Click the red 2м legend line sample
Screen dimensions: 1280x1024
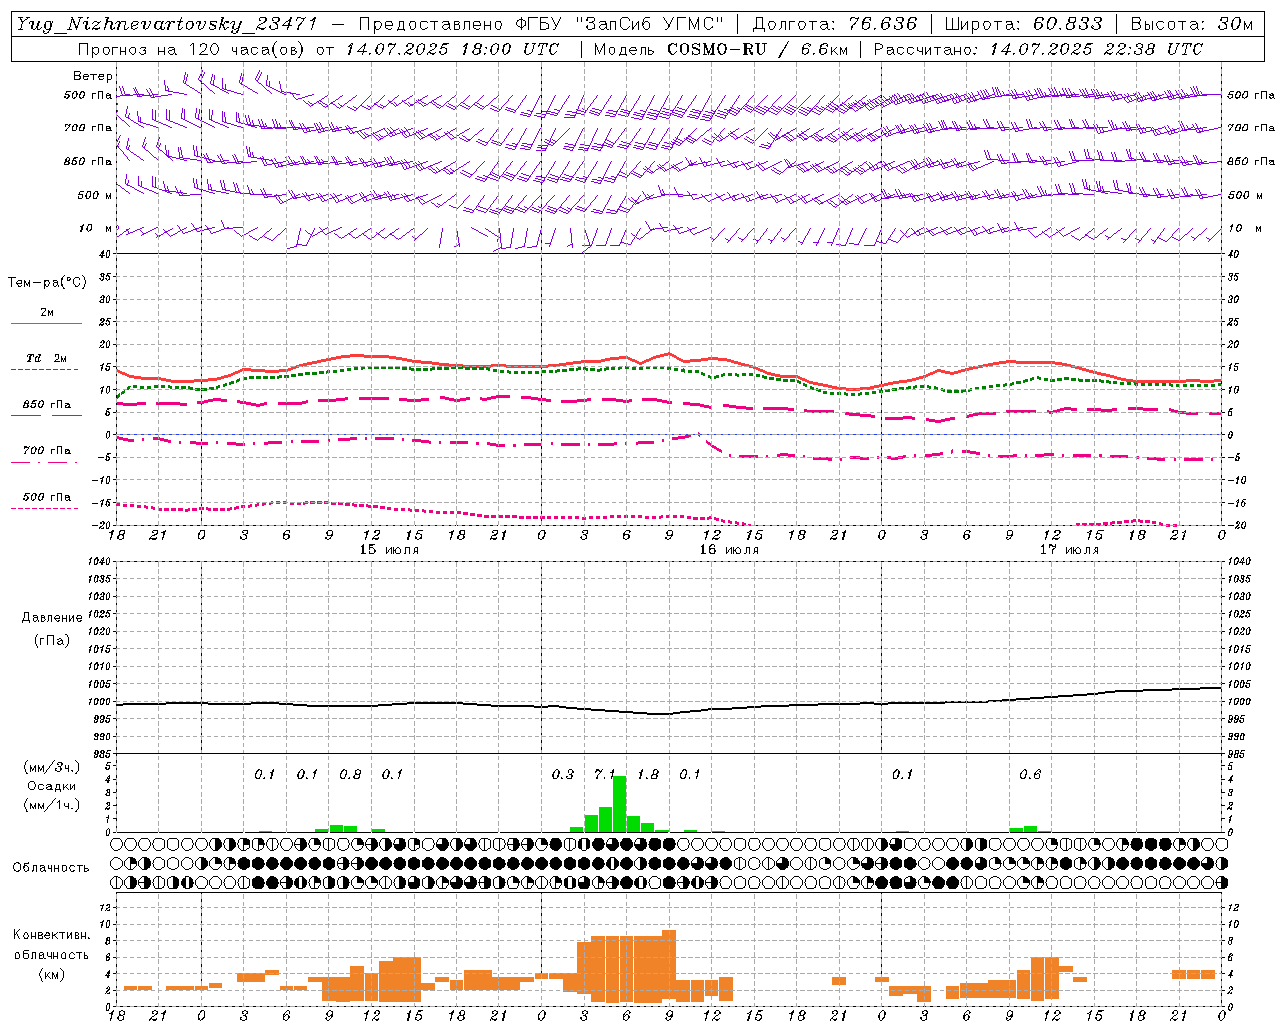[47, 323]
